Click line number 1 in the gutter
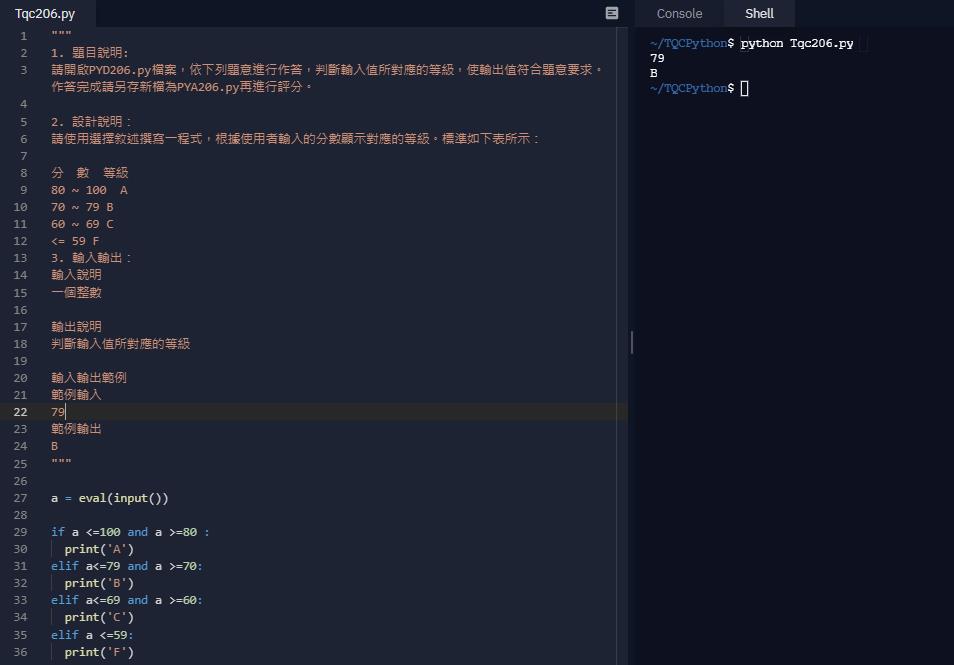The height and width of the screenshot is (665, 954). click(22, 35)
